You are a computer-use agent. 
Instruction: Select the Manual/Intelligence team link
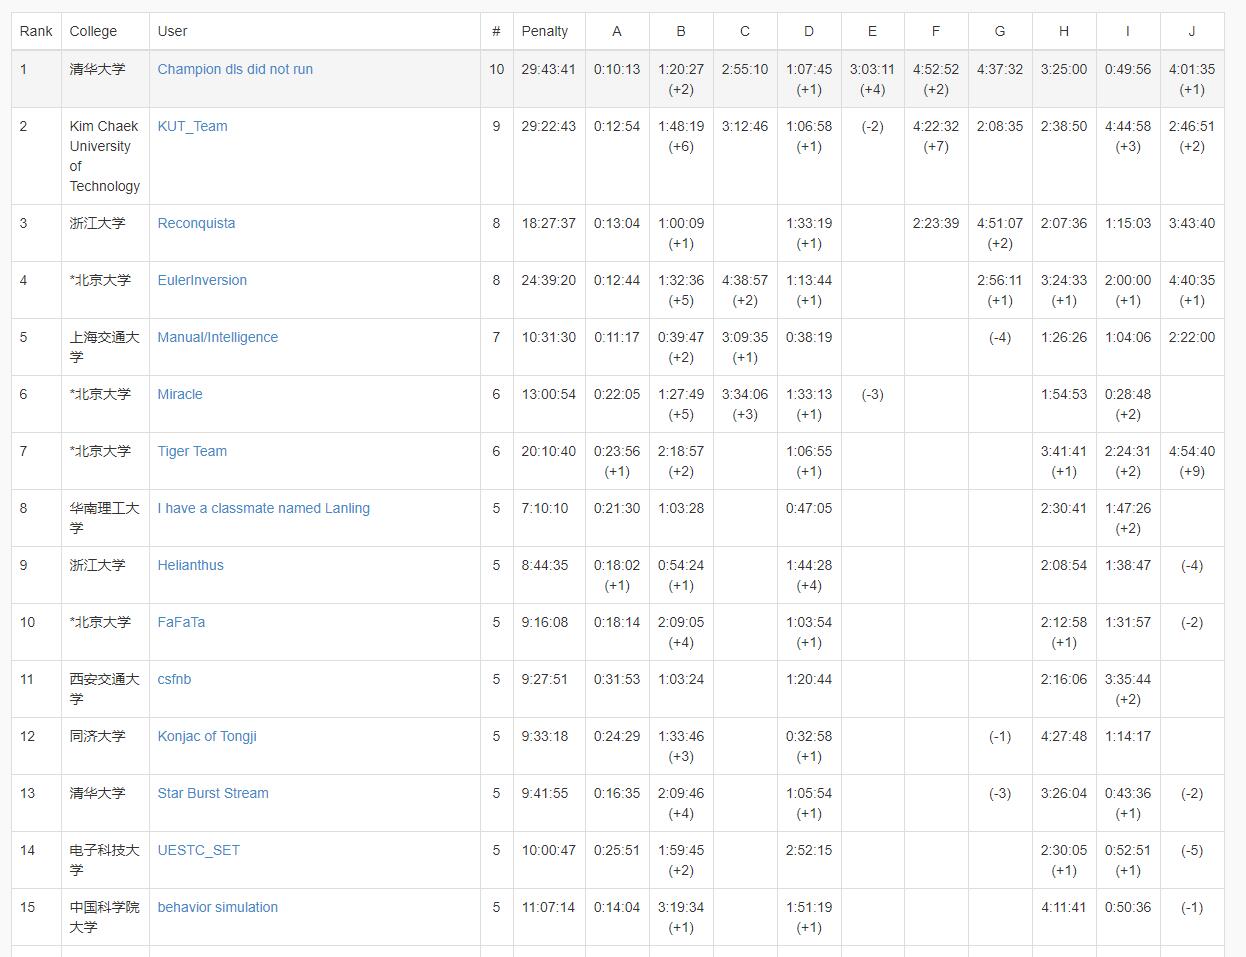click(x=217, y=337)
